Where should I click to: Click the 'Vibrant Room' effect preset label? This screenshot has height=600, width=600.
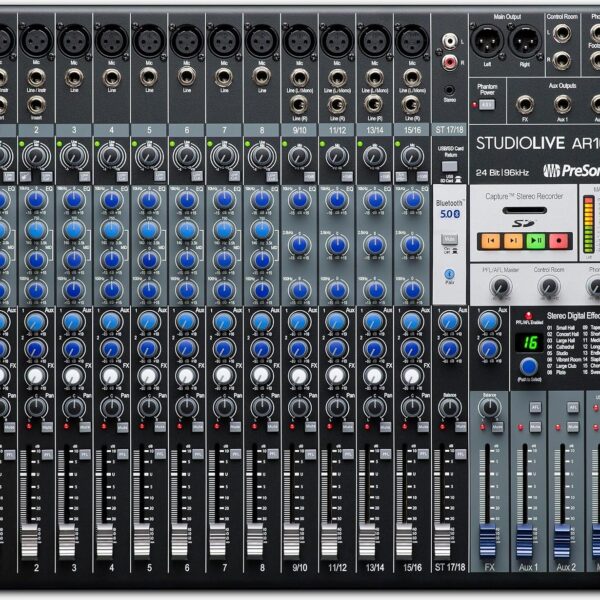click(568, 360)
